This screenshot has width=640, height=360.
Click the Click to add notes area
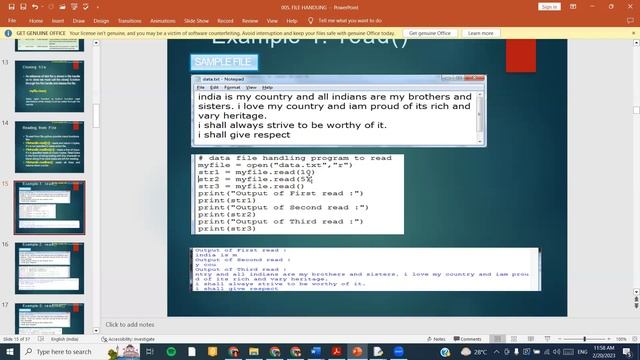coord(130,324)
